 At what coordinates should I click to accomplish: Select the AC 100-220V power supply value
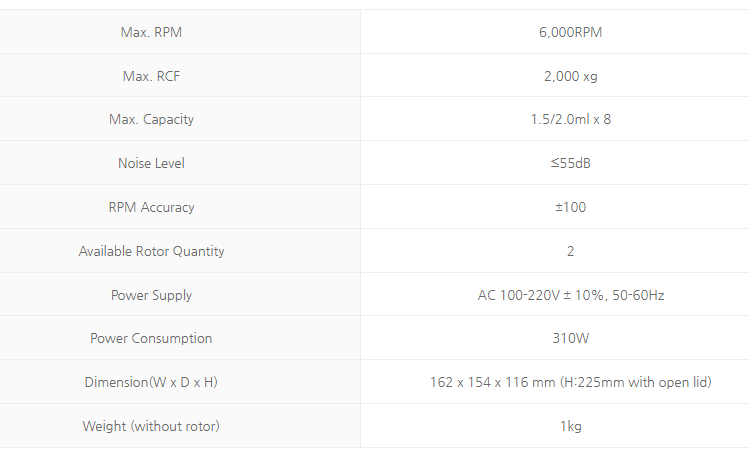point(570,295)
